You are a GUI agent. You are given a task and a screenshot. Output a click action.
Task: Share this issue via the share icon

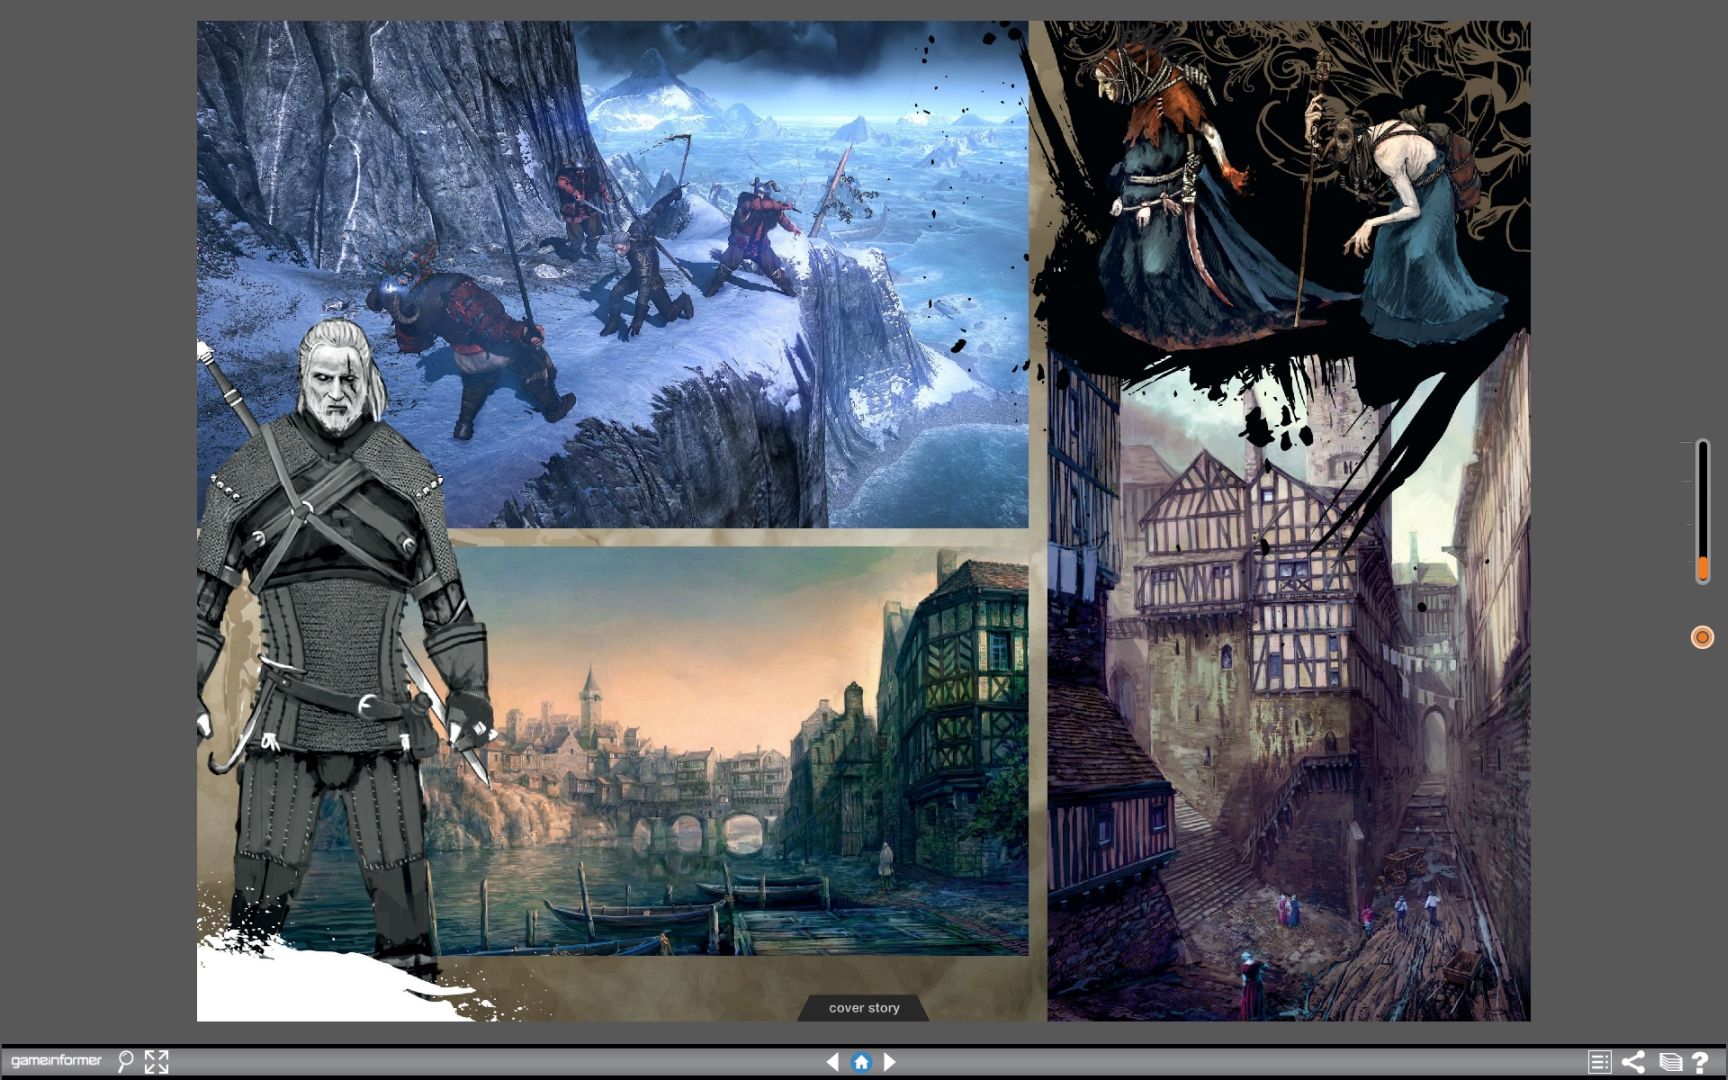[1634, 1061]
